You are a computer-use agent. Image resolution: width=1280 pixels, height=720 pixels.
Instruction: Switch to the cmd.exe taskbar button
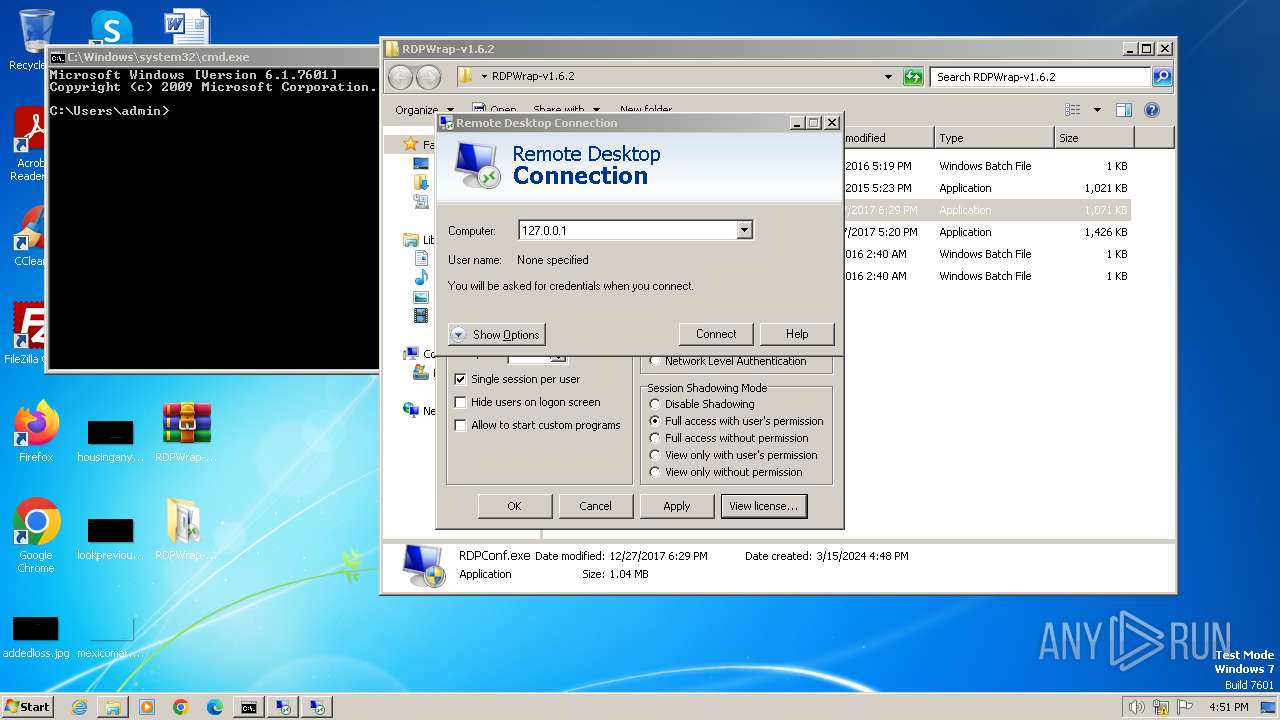click(x=249, y=707)
